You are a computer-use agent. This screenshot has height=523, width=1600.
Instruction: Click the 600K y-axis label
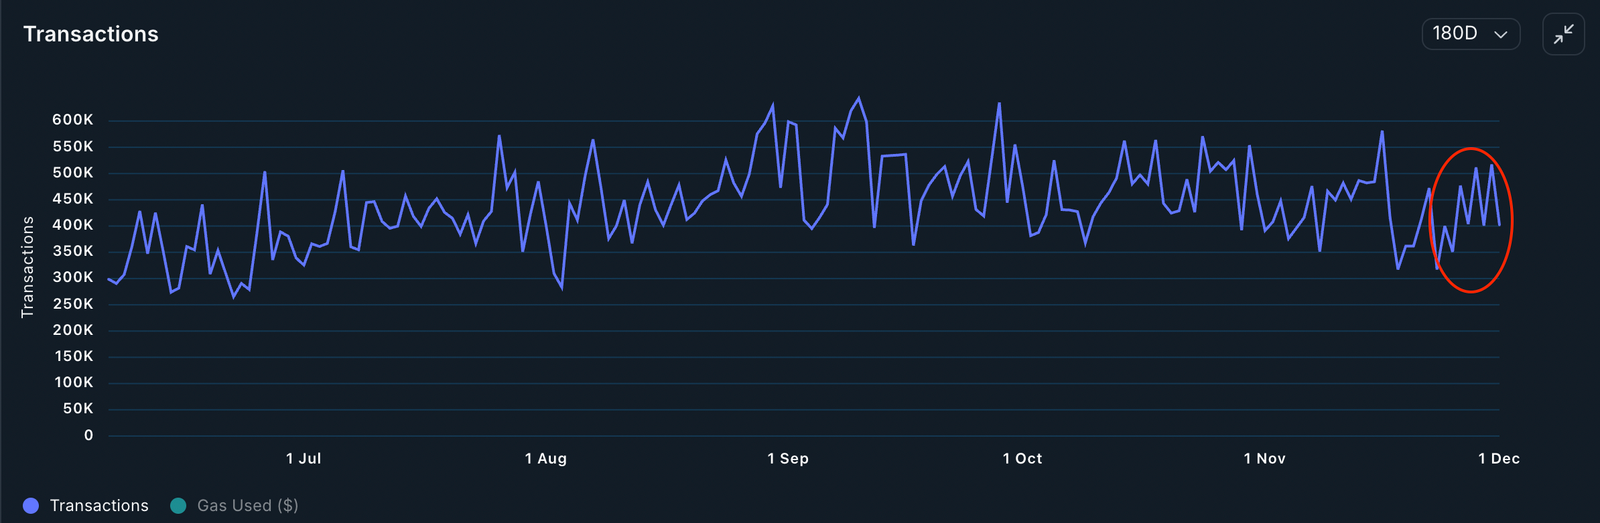point(73,120)
